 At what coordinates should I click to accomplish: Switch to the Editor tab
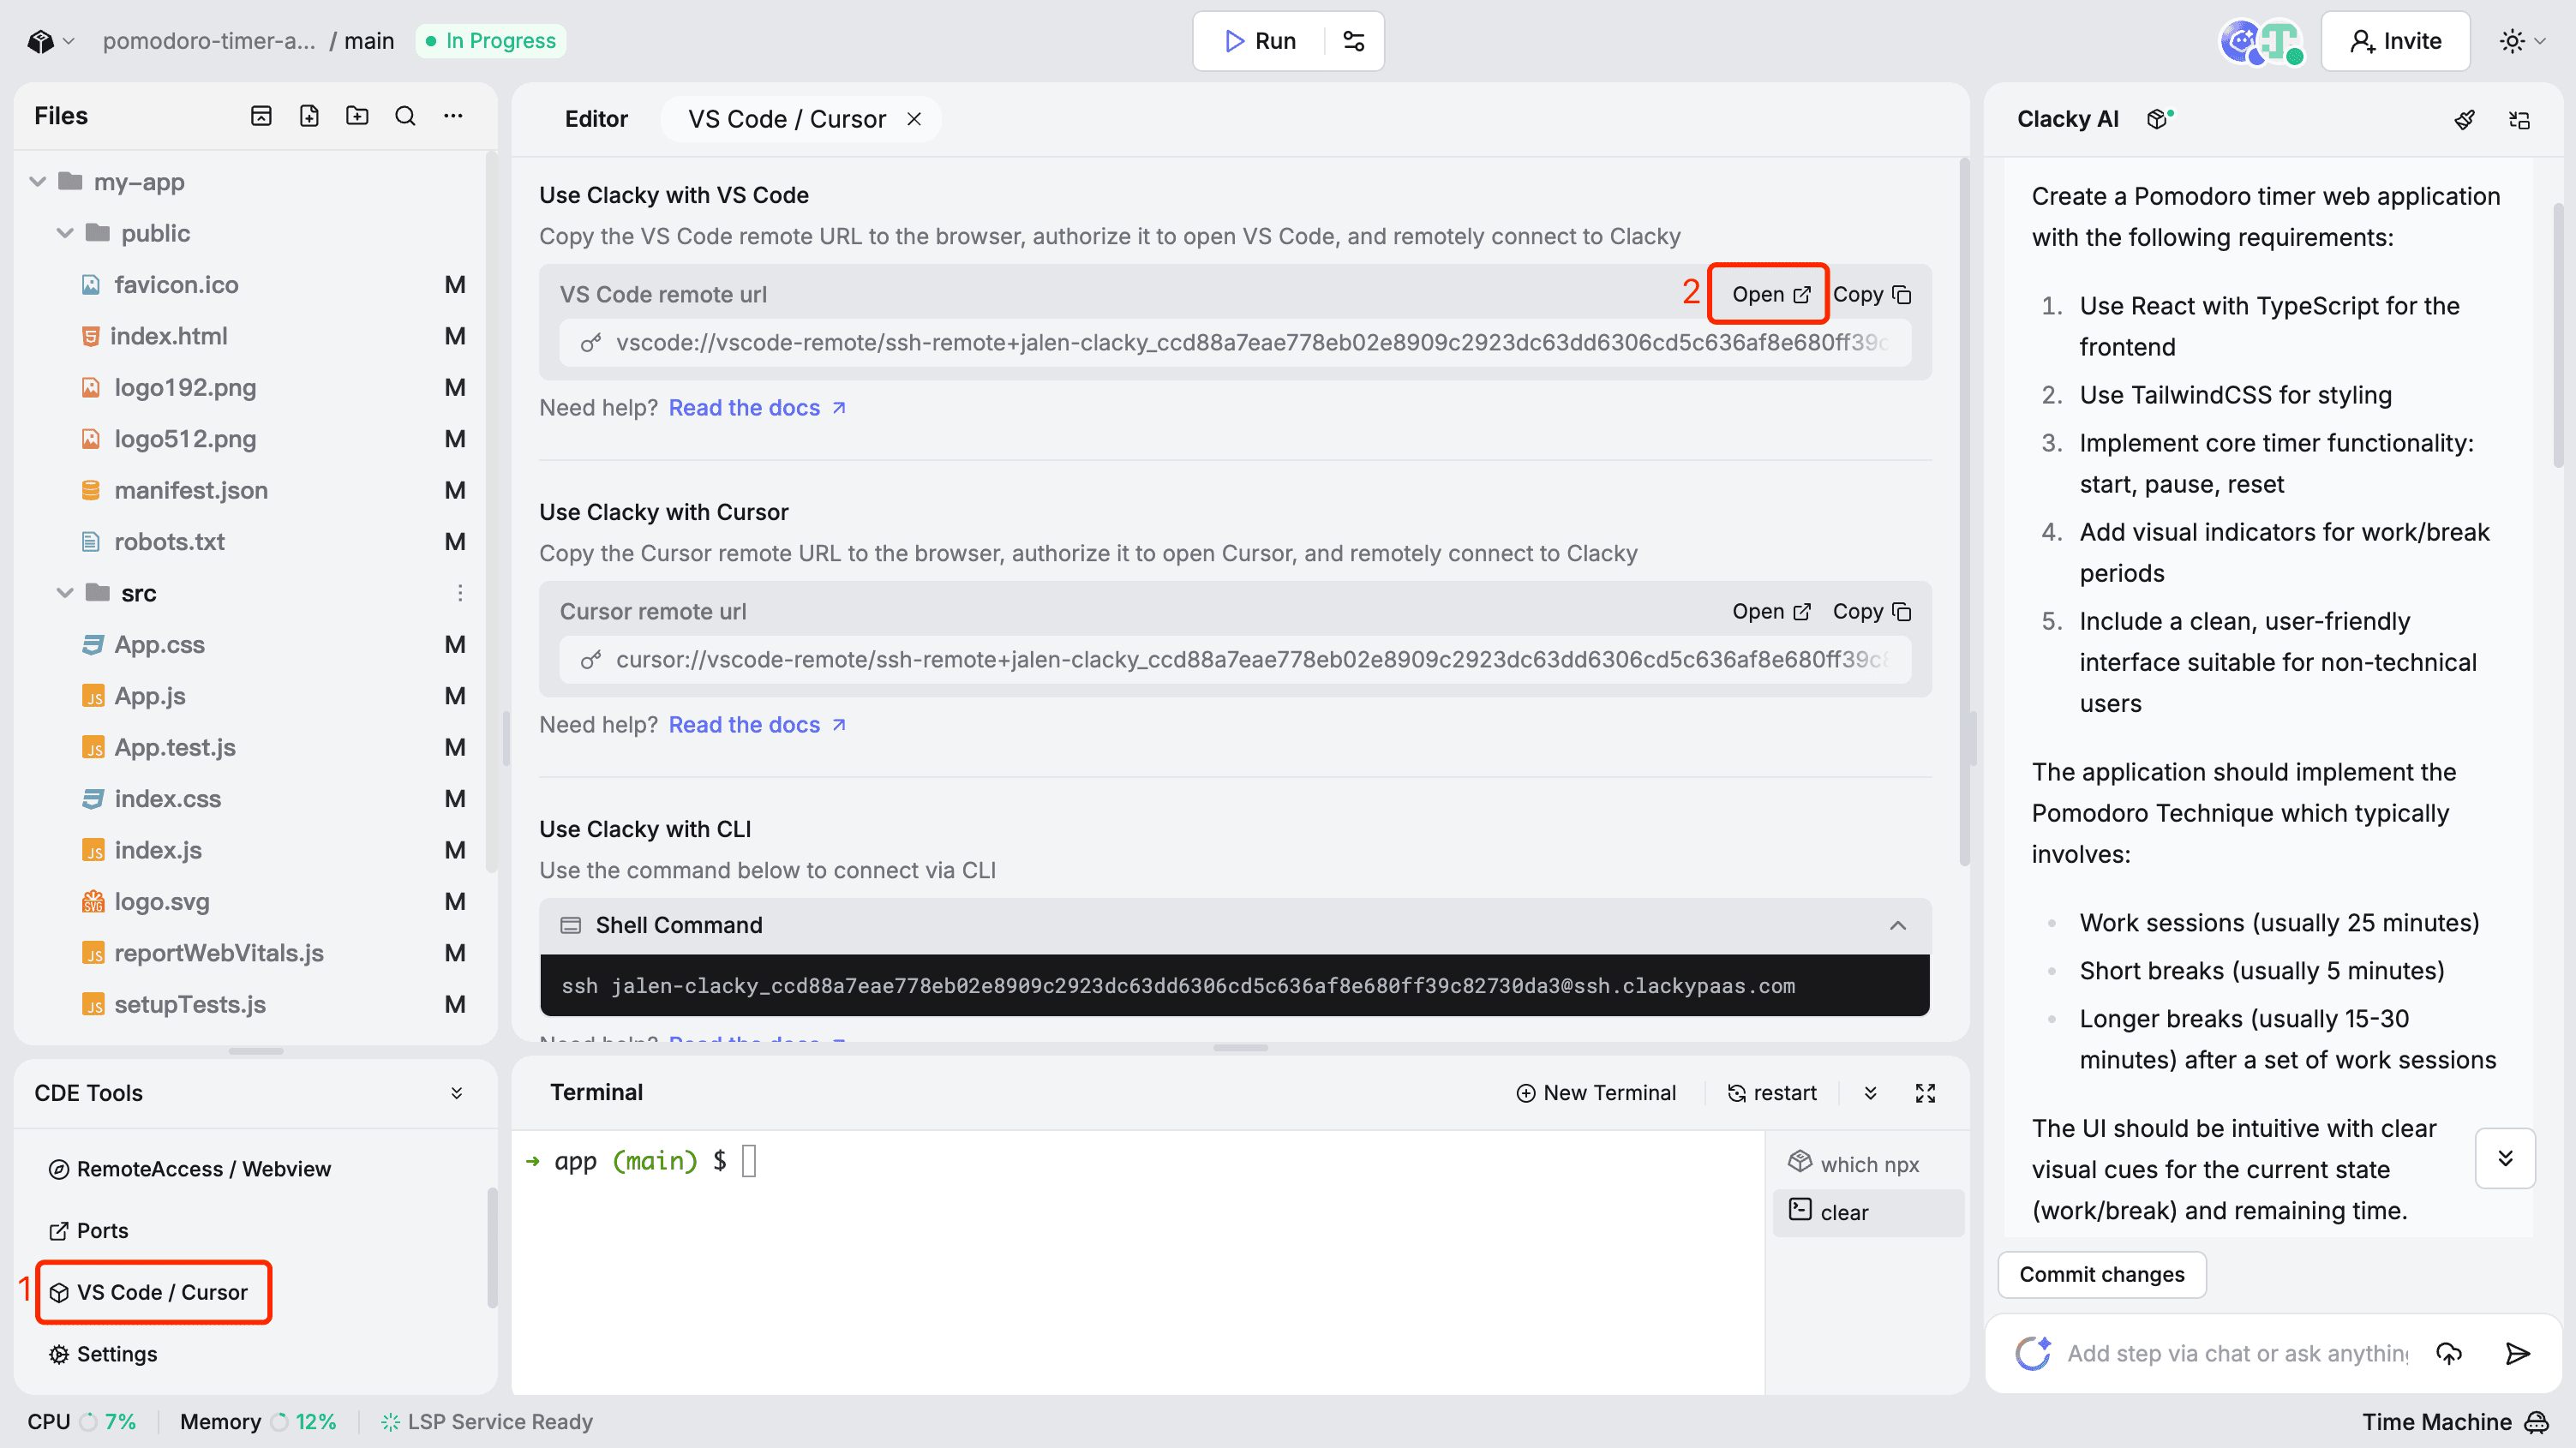(x=596, y=119)
